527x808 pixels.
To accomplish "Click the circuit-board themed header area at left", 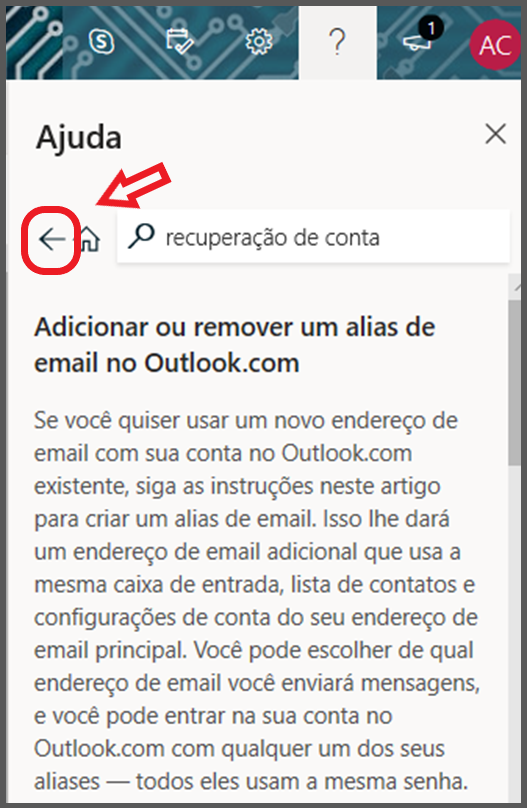I will pos(34,43).
